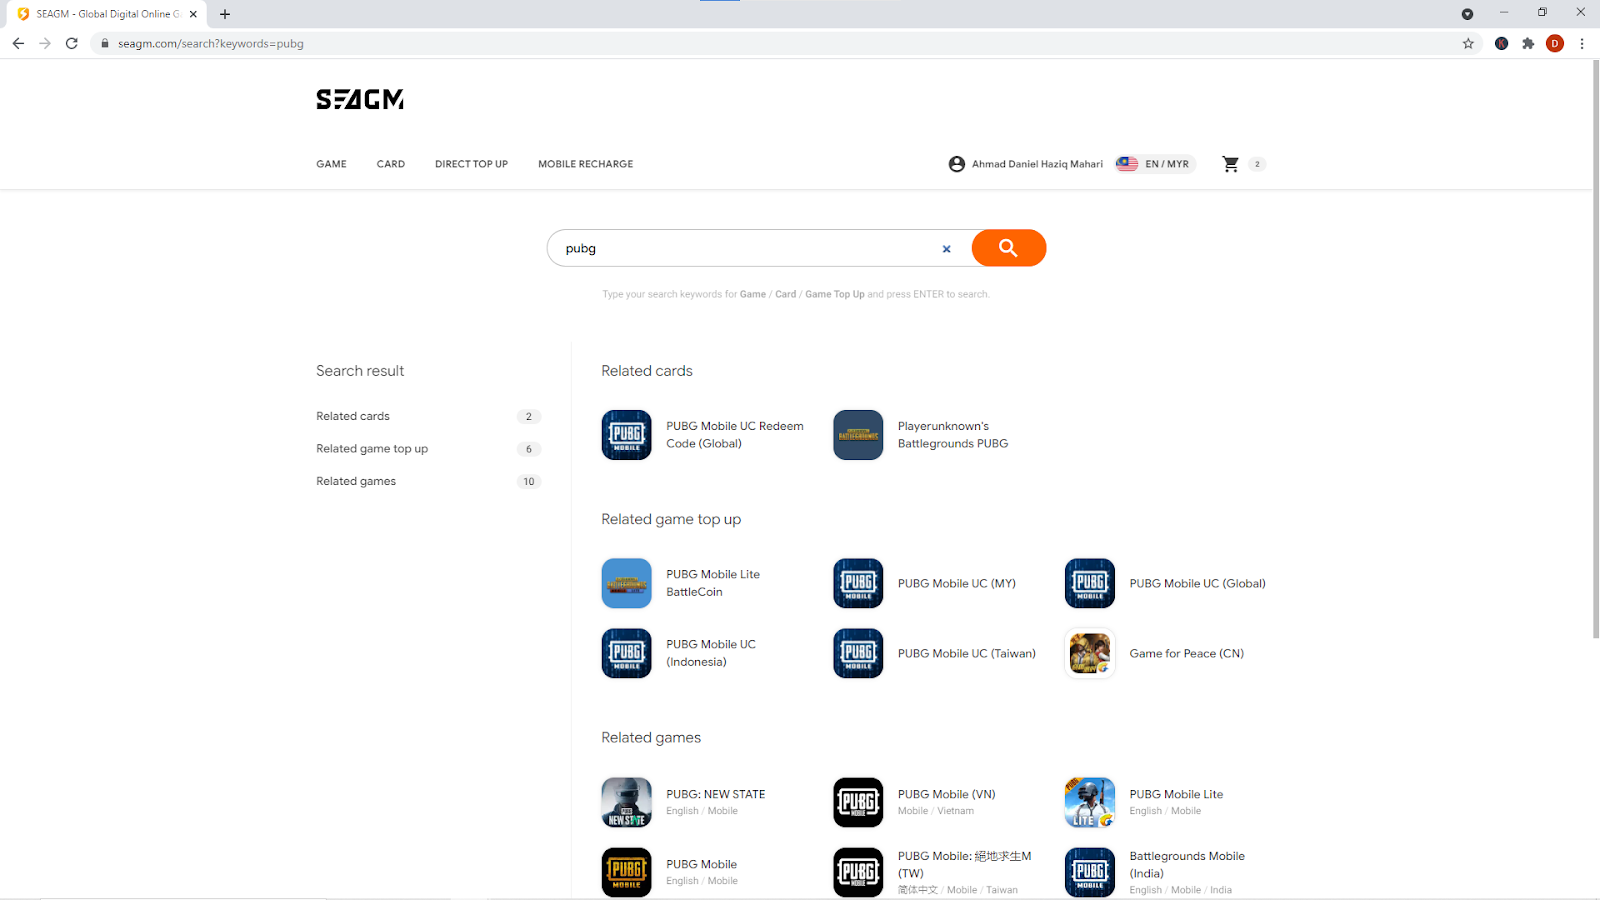The height and width of the screenshot is (900, 1600).
Task: Open PUBG Mobile UC (Taiwan) link
Action: pos(967,653)
